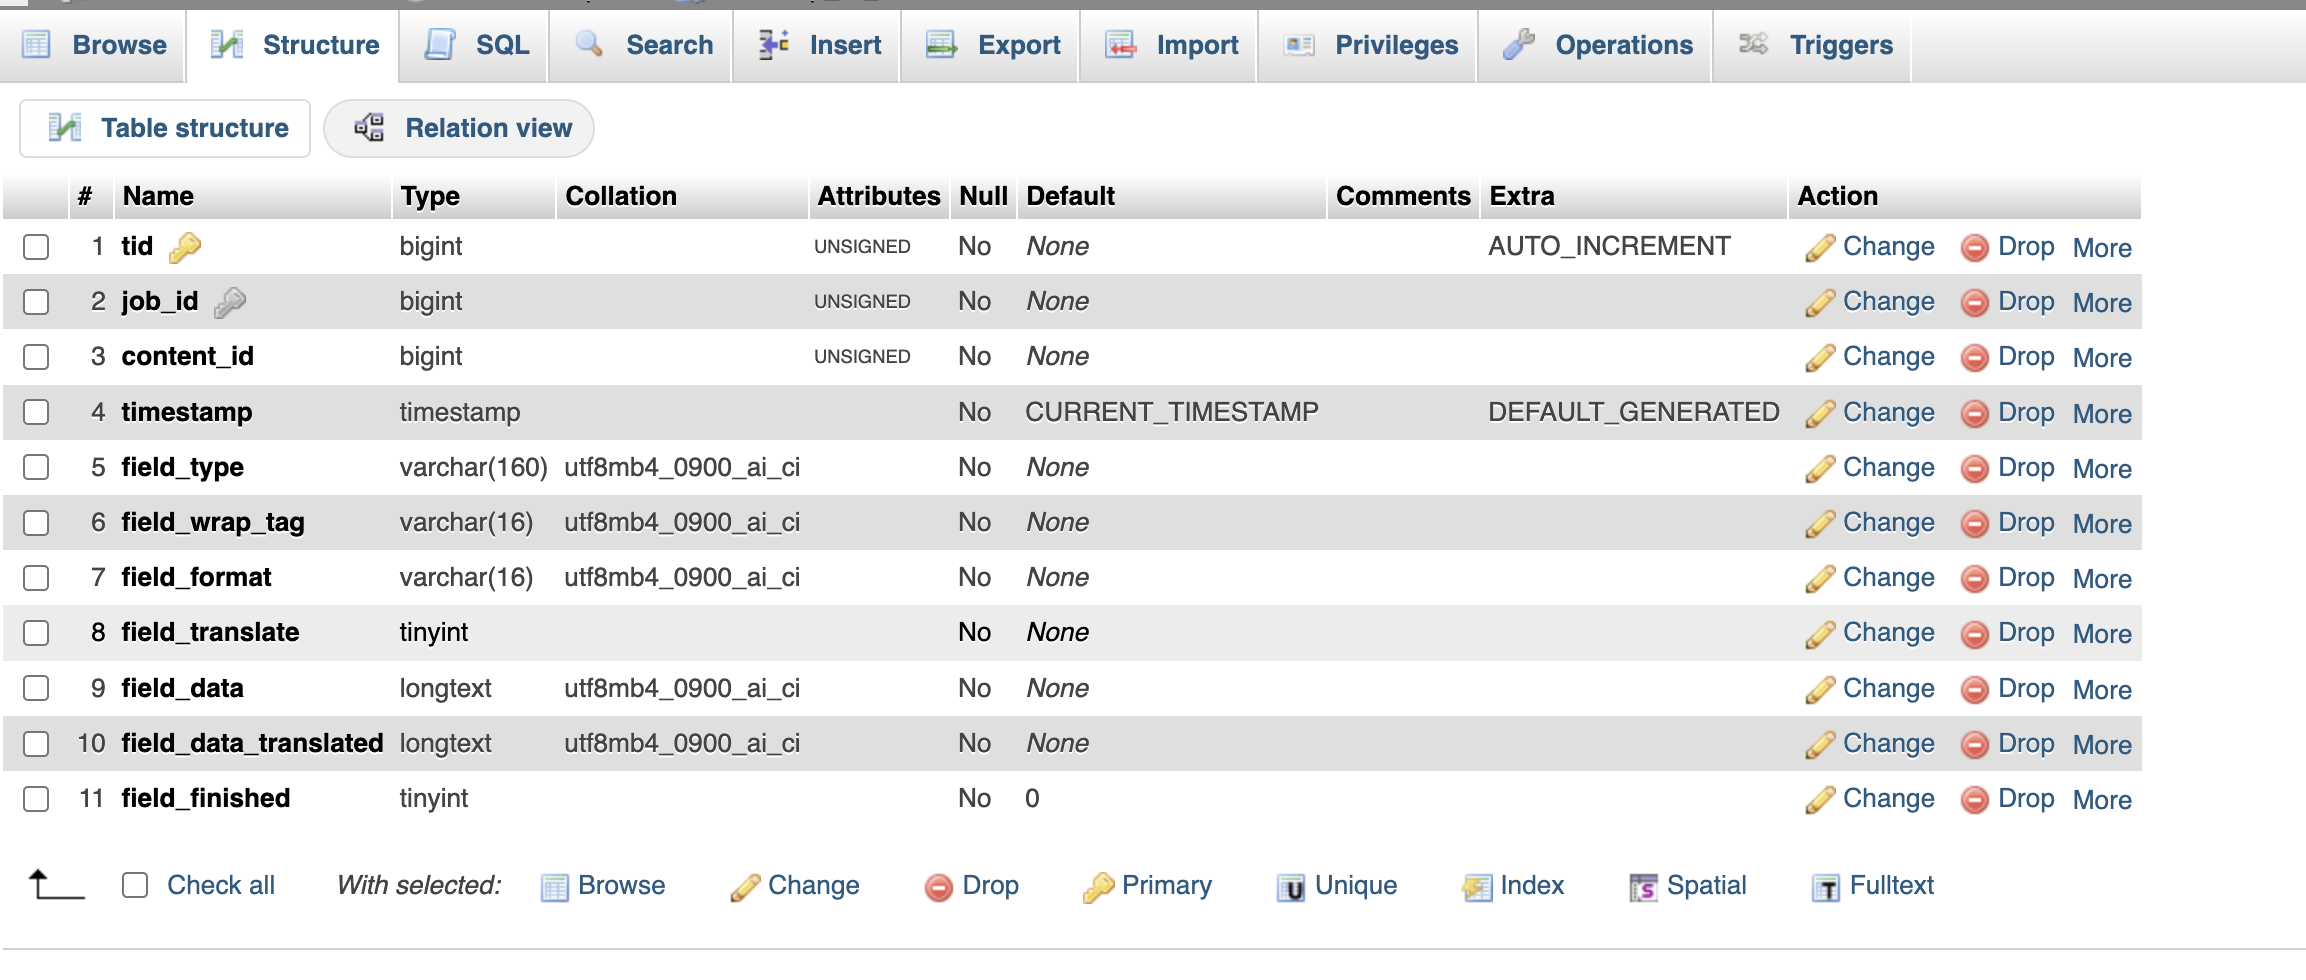Click the Spatial icon in bottom action bar
Screen dimensions: 2306x980
[1643, 887]
